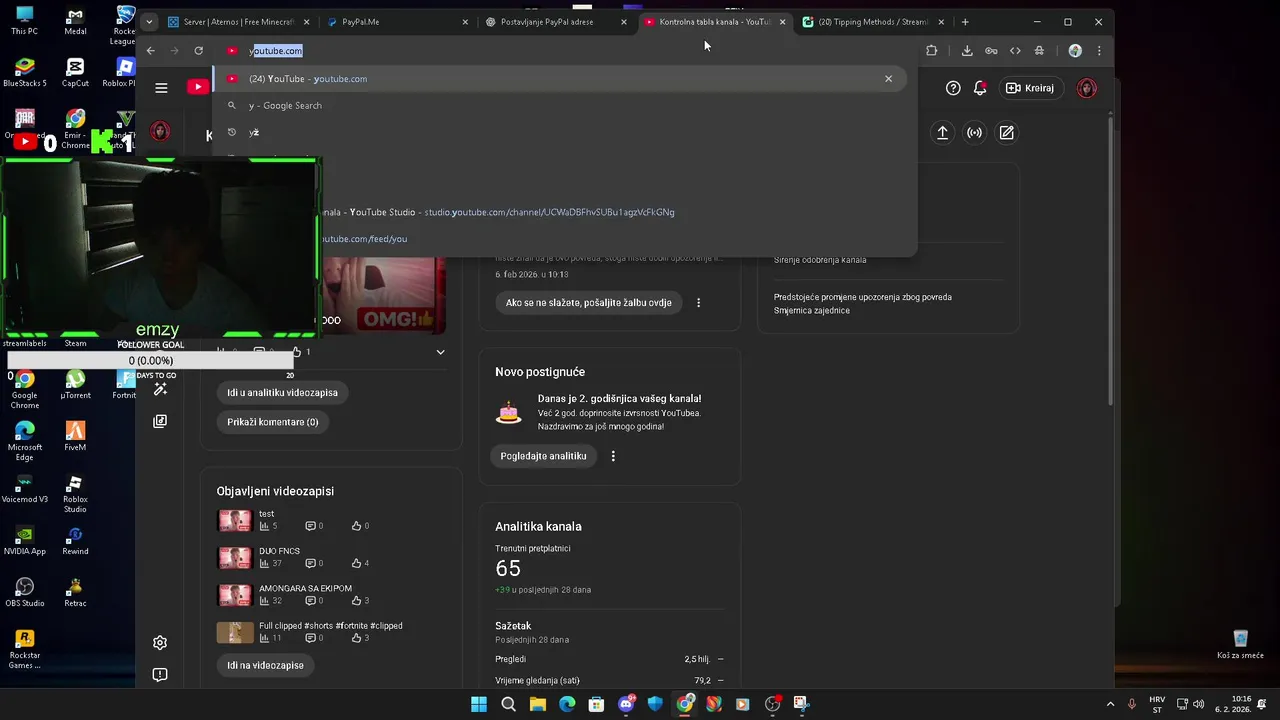Viewport: 1280px width, 720px height.
Task: Click the code brackets extension icon
Action: pos(1015,50)
